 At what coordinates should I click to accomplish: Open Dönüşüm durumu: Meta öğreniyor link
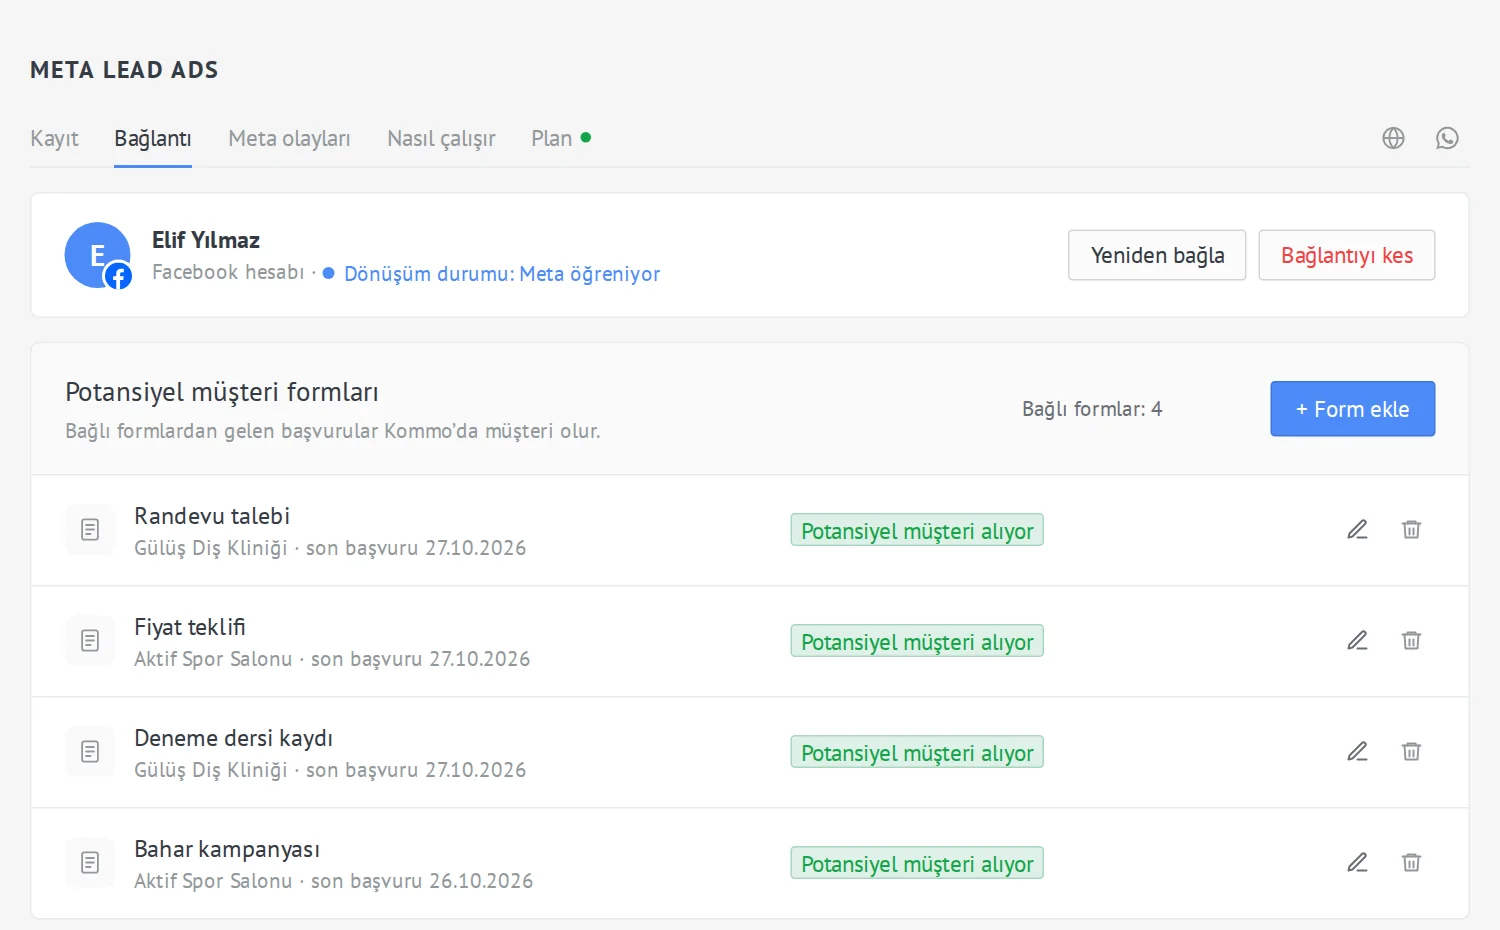(x=502, y=274)
